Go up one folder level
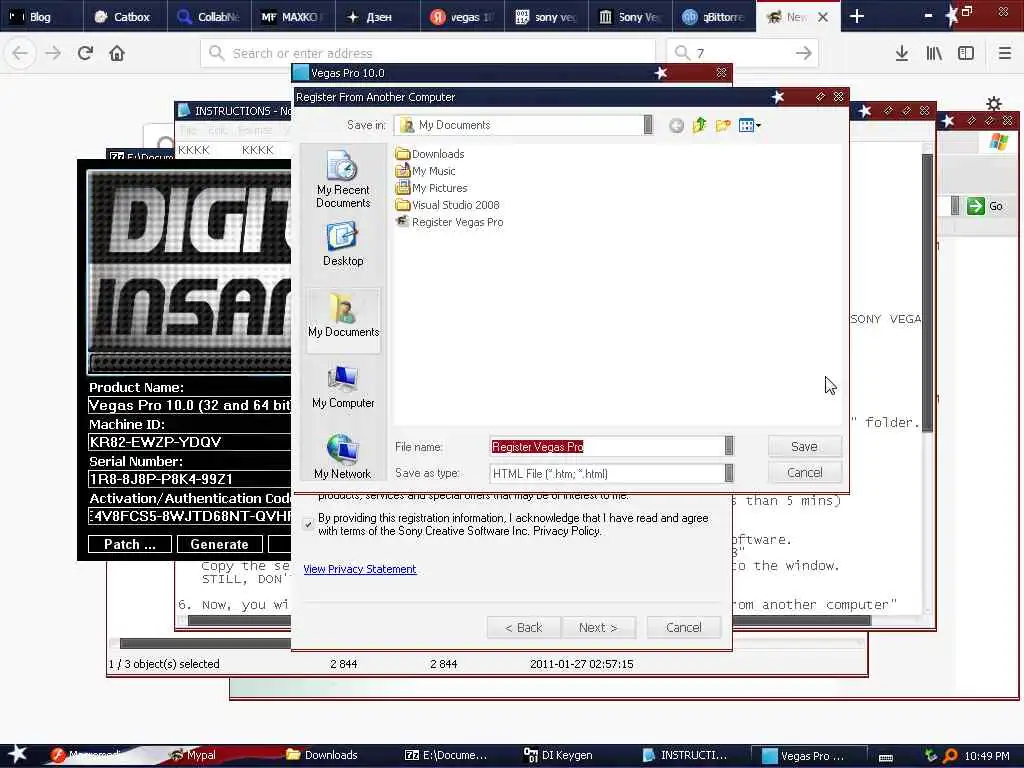Viewport: 1024px width, 768px height. click(x=699, y=125)
